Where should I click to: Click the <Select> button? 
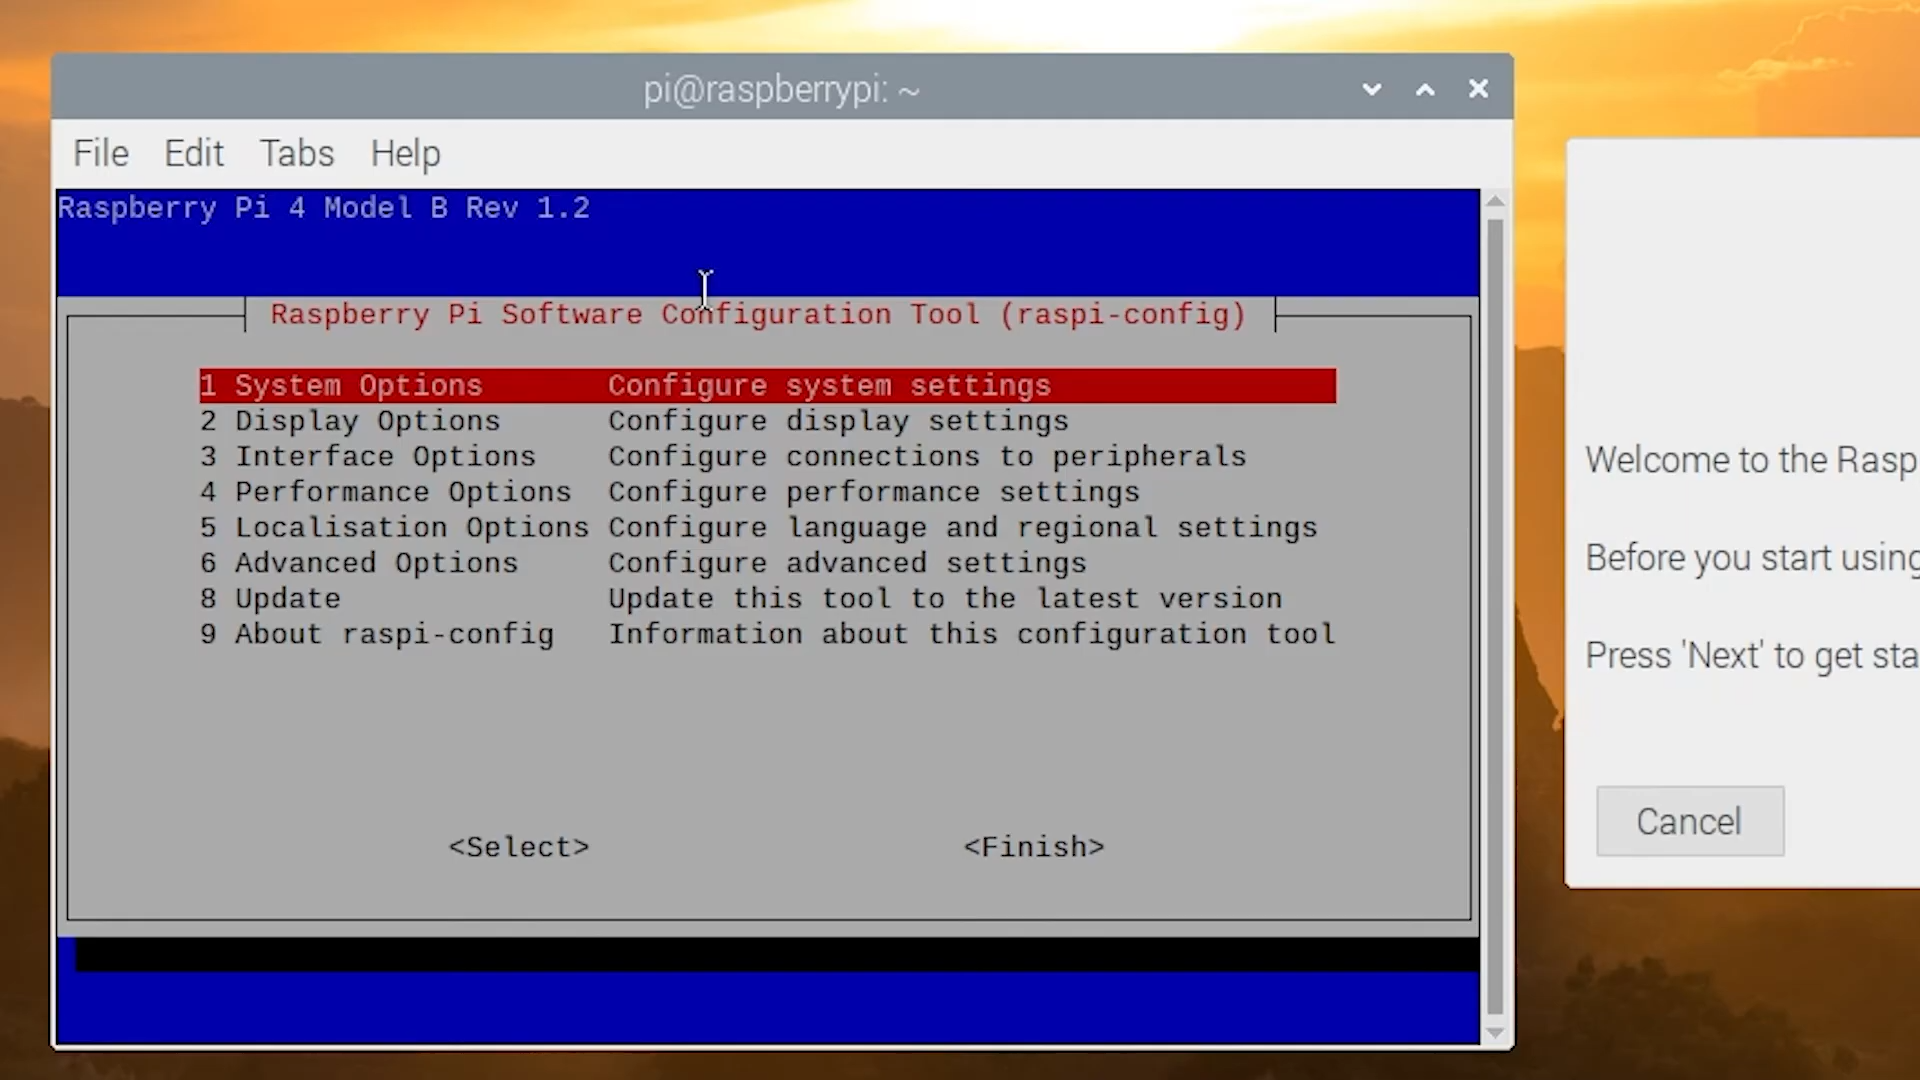(x=518, y=846)
